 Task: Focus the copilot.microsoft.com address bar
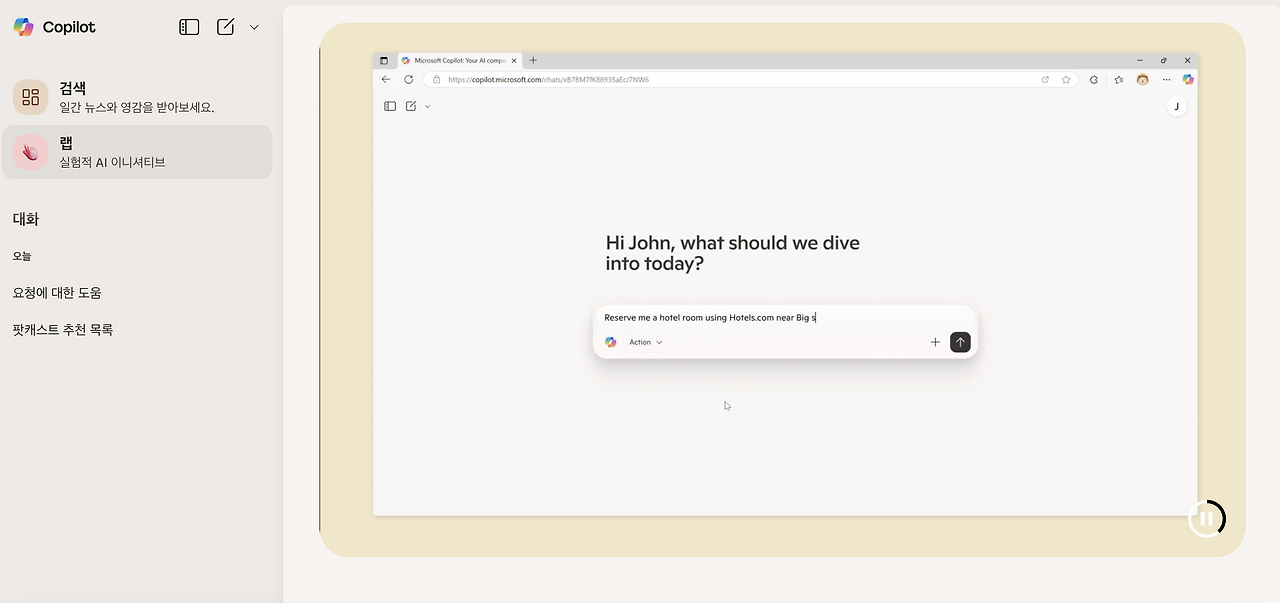(x=750, y=79)
